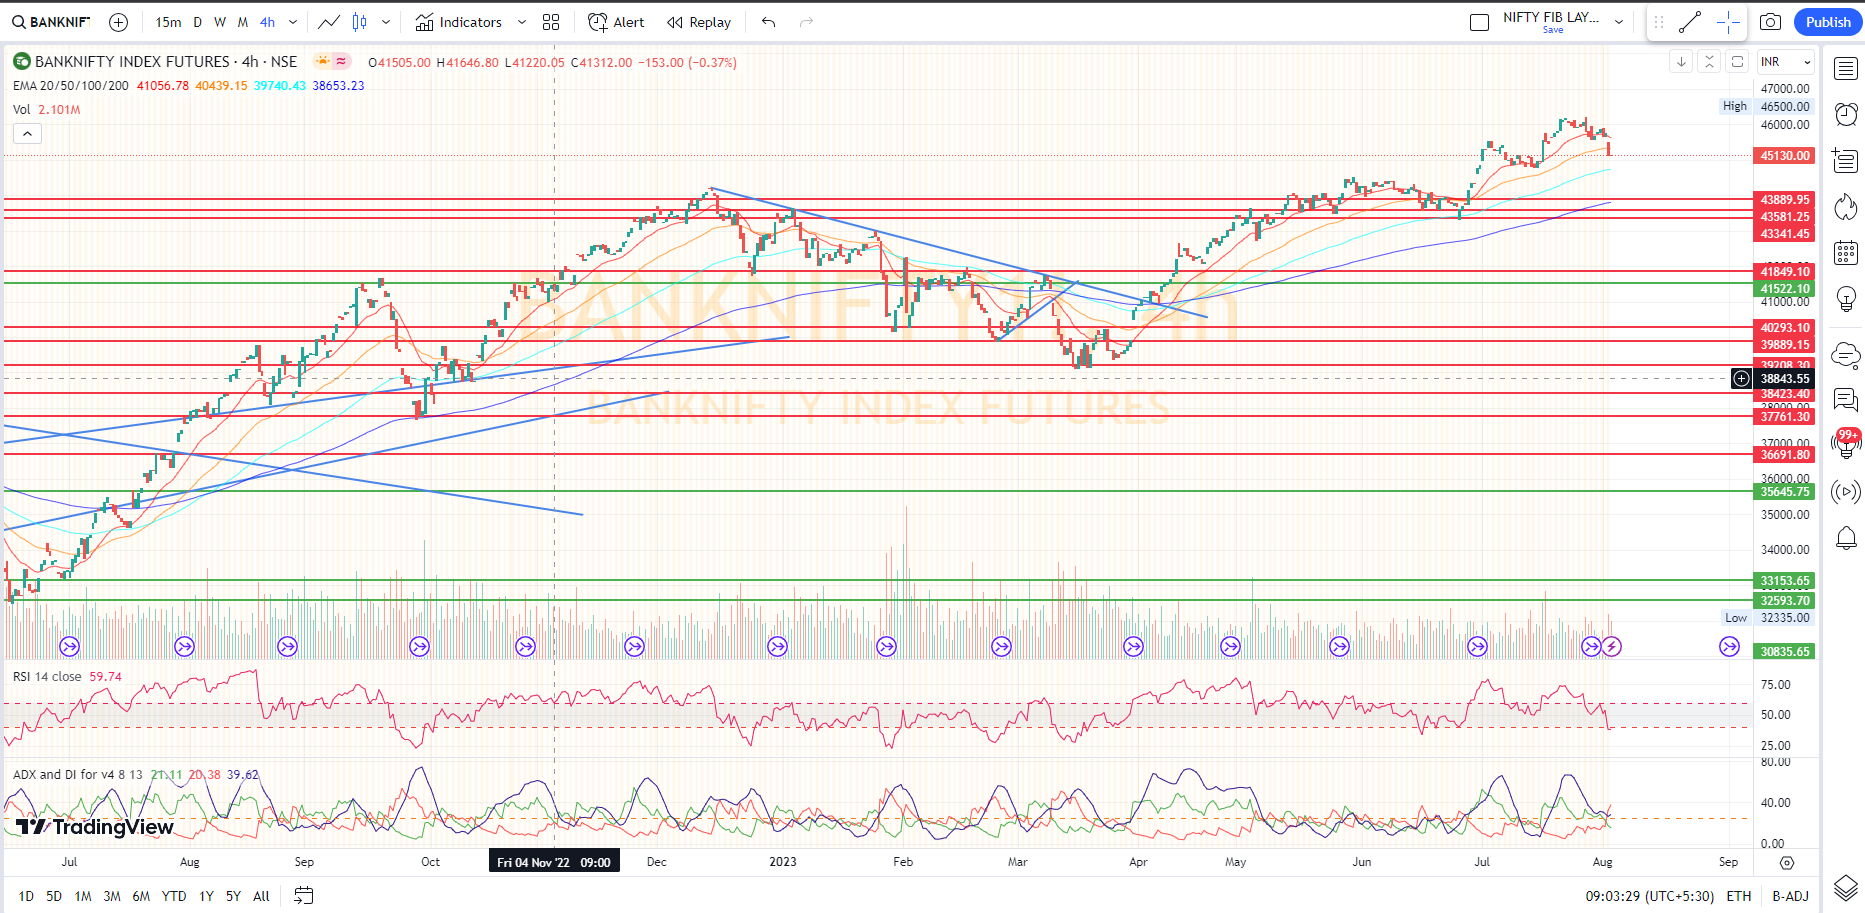Open the Alerts clock panel
The height and width of the screenshot is (913, 1865).
[x=1845, y=114]
